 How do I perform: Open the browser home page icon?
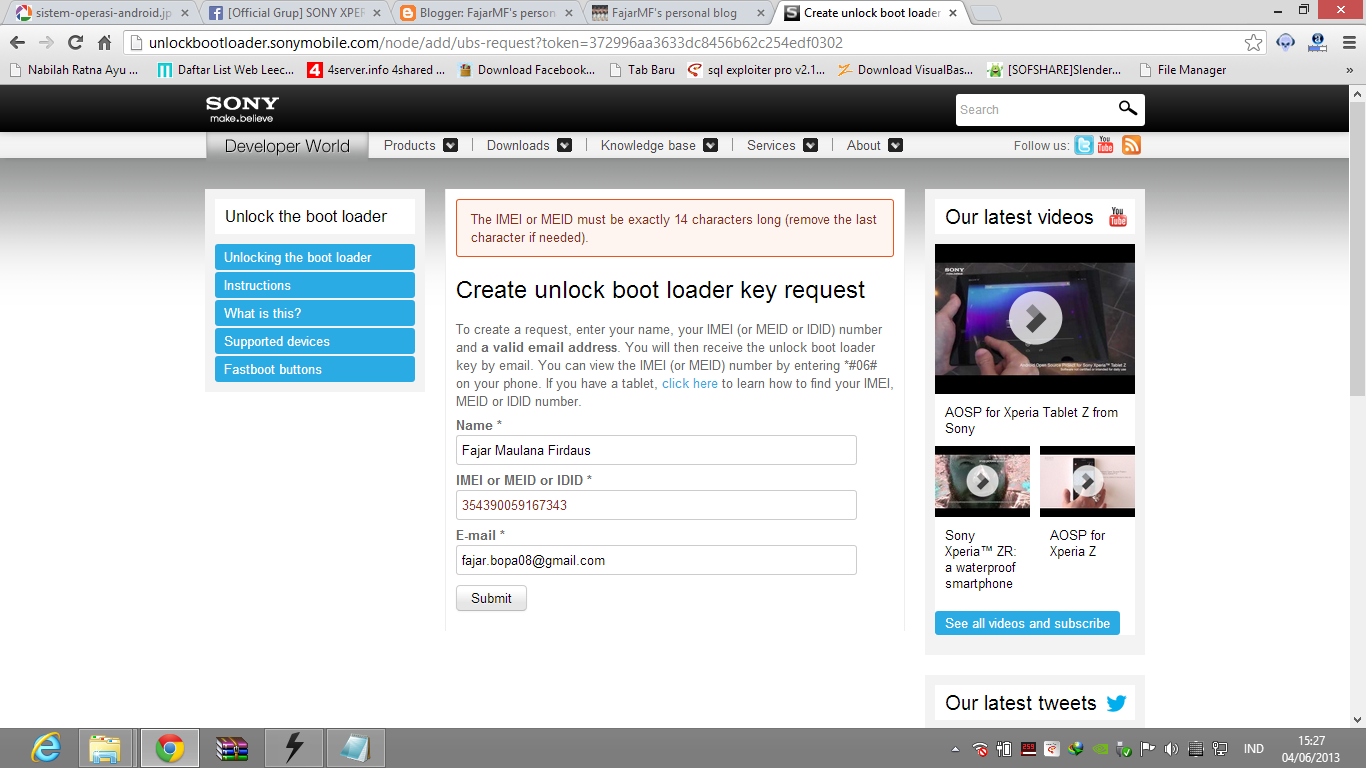(104, 43)
